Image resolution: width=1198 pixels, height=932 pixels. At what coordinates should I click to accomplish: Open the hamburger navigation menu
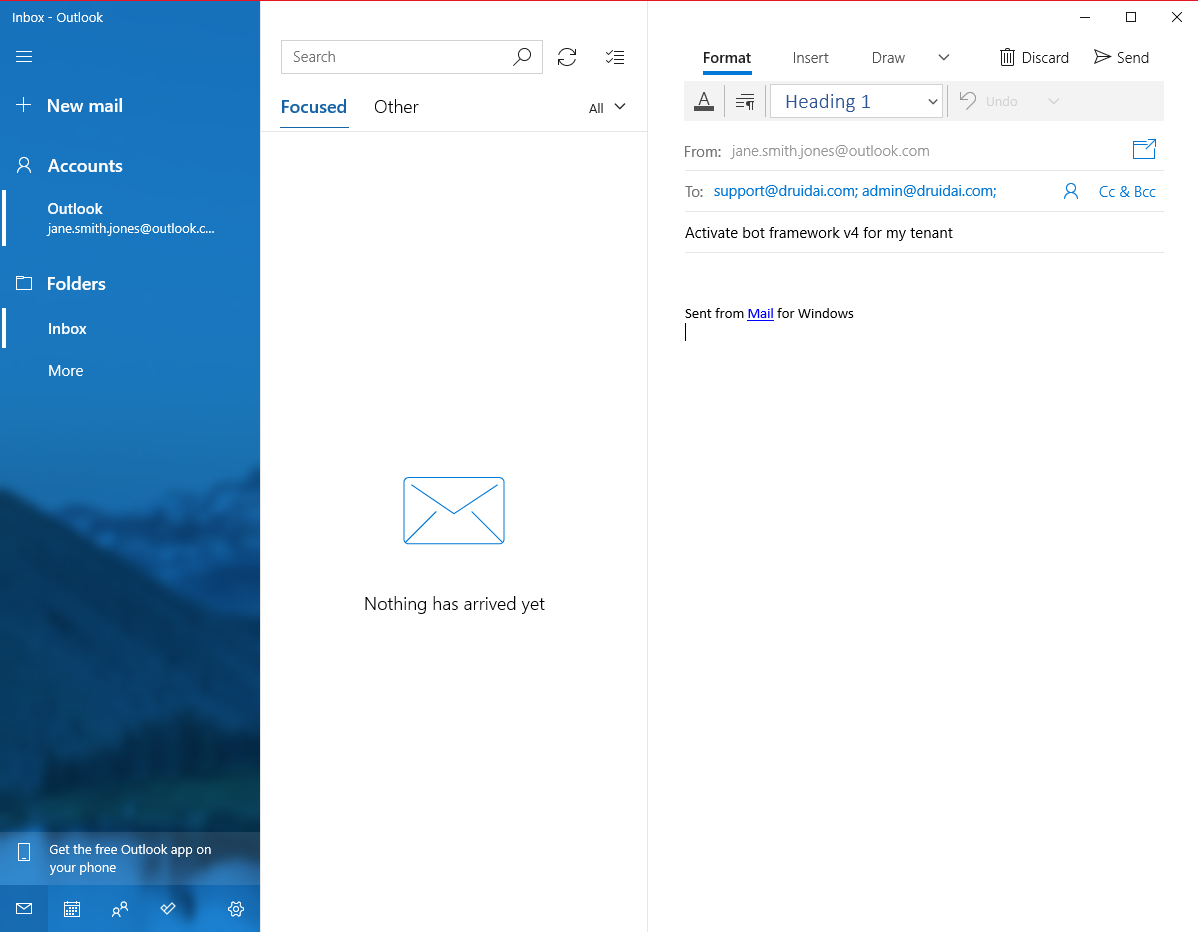point(24,57)
